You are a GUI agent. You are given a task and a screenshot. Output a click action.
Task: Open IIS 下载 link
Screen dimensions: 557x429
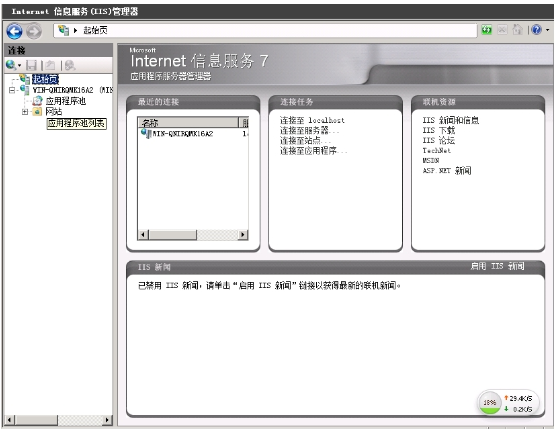pyautogui.click(x=439, y=130)
